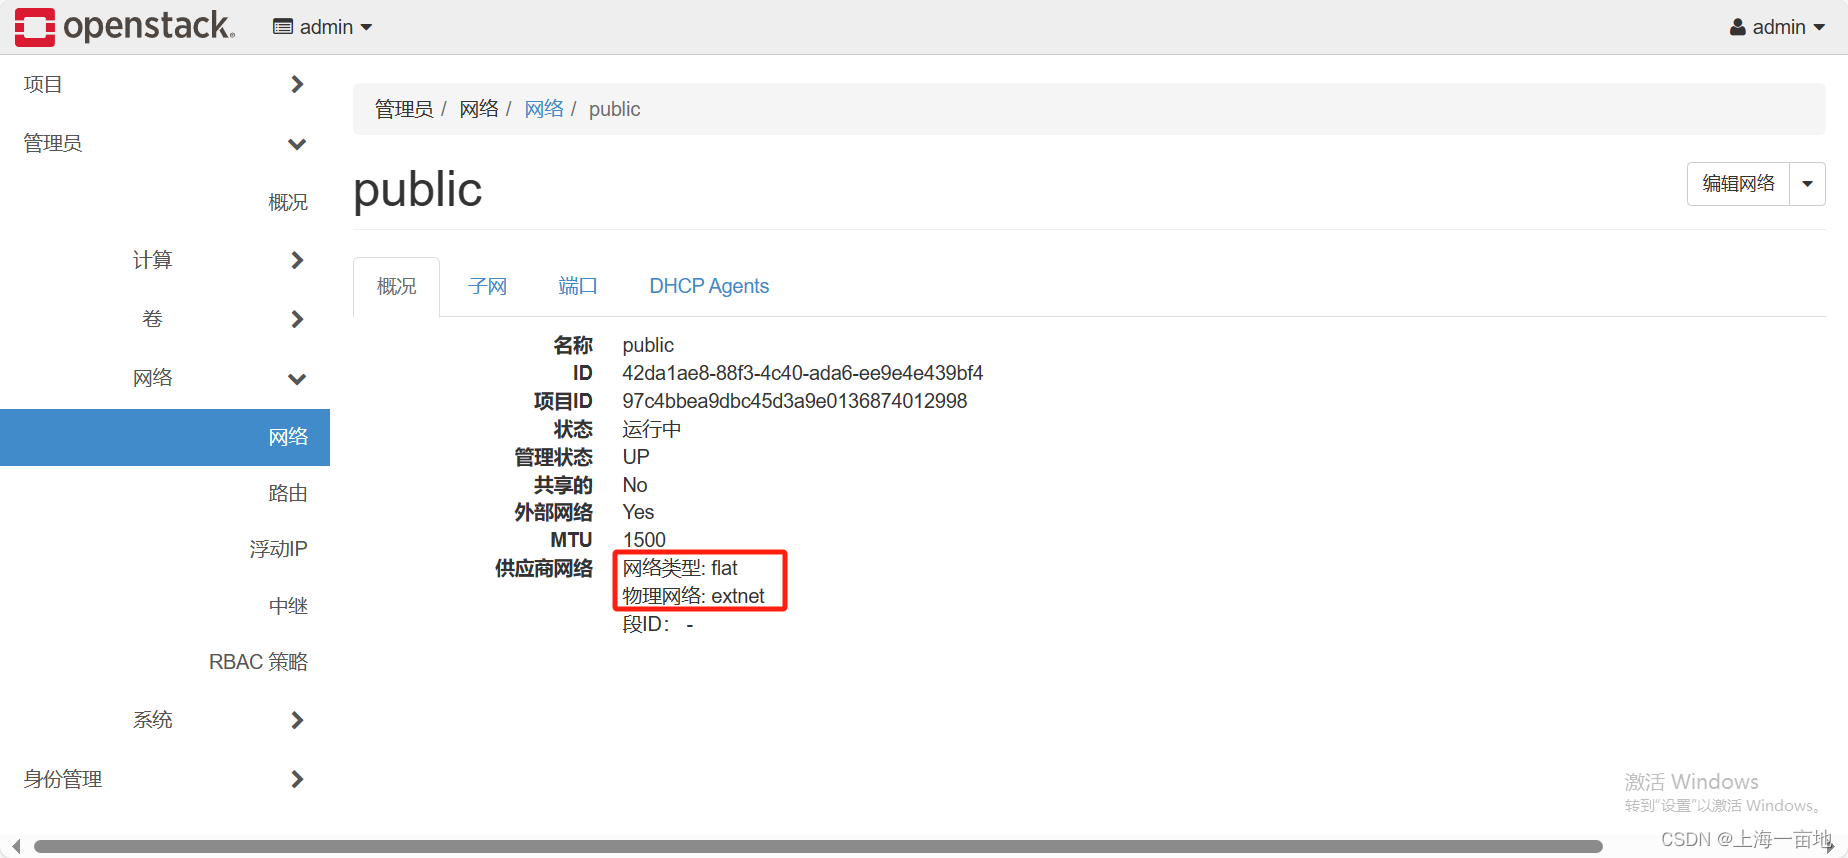
Task: Click the horizontal scrollbar at bottom
Action: tap(818, 847)
